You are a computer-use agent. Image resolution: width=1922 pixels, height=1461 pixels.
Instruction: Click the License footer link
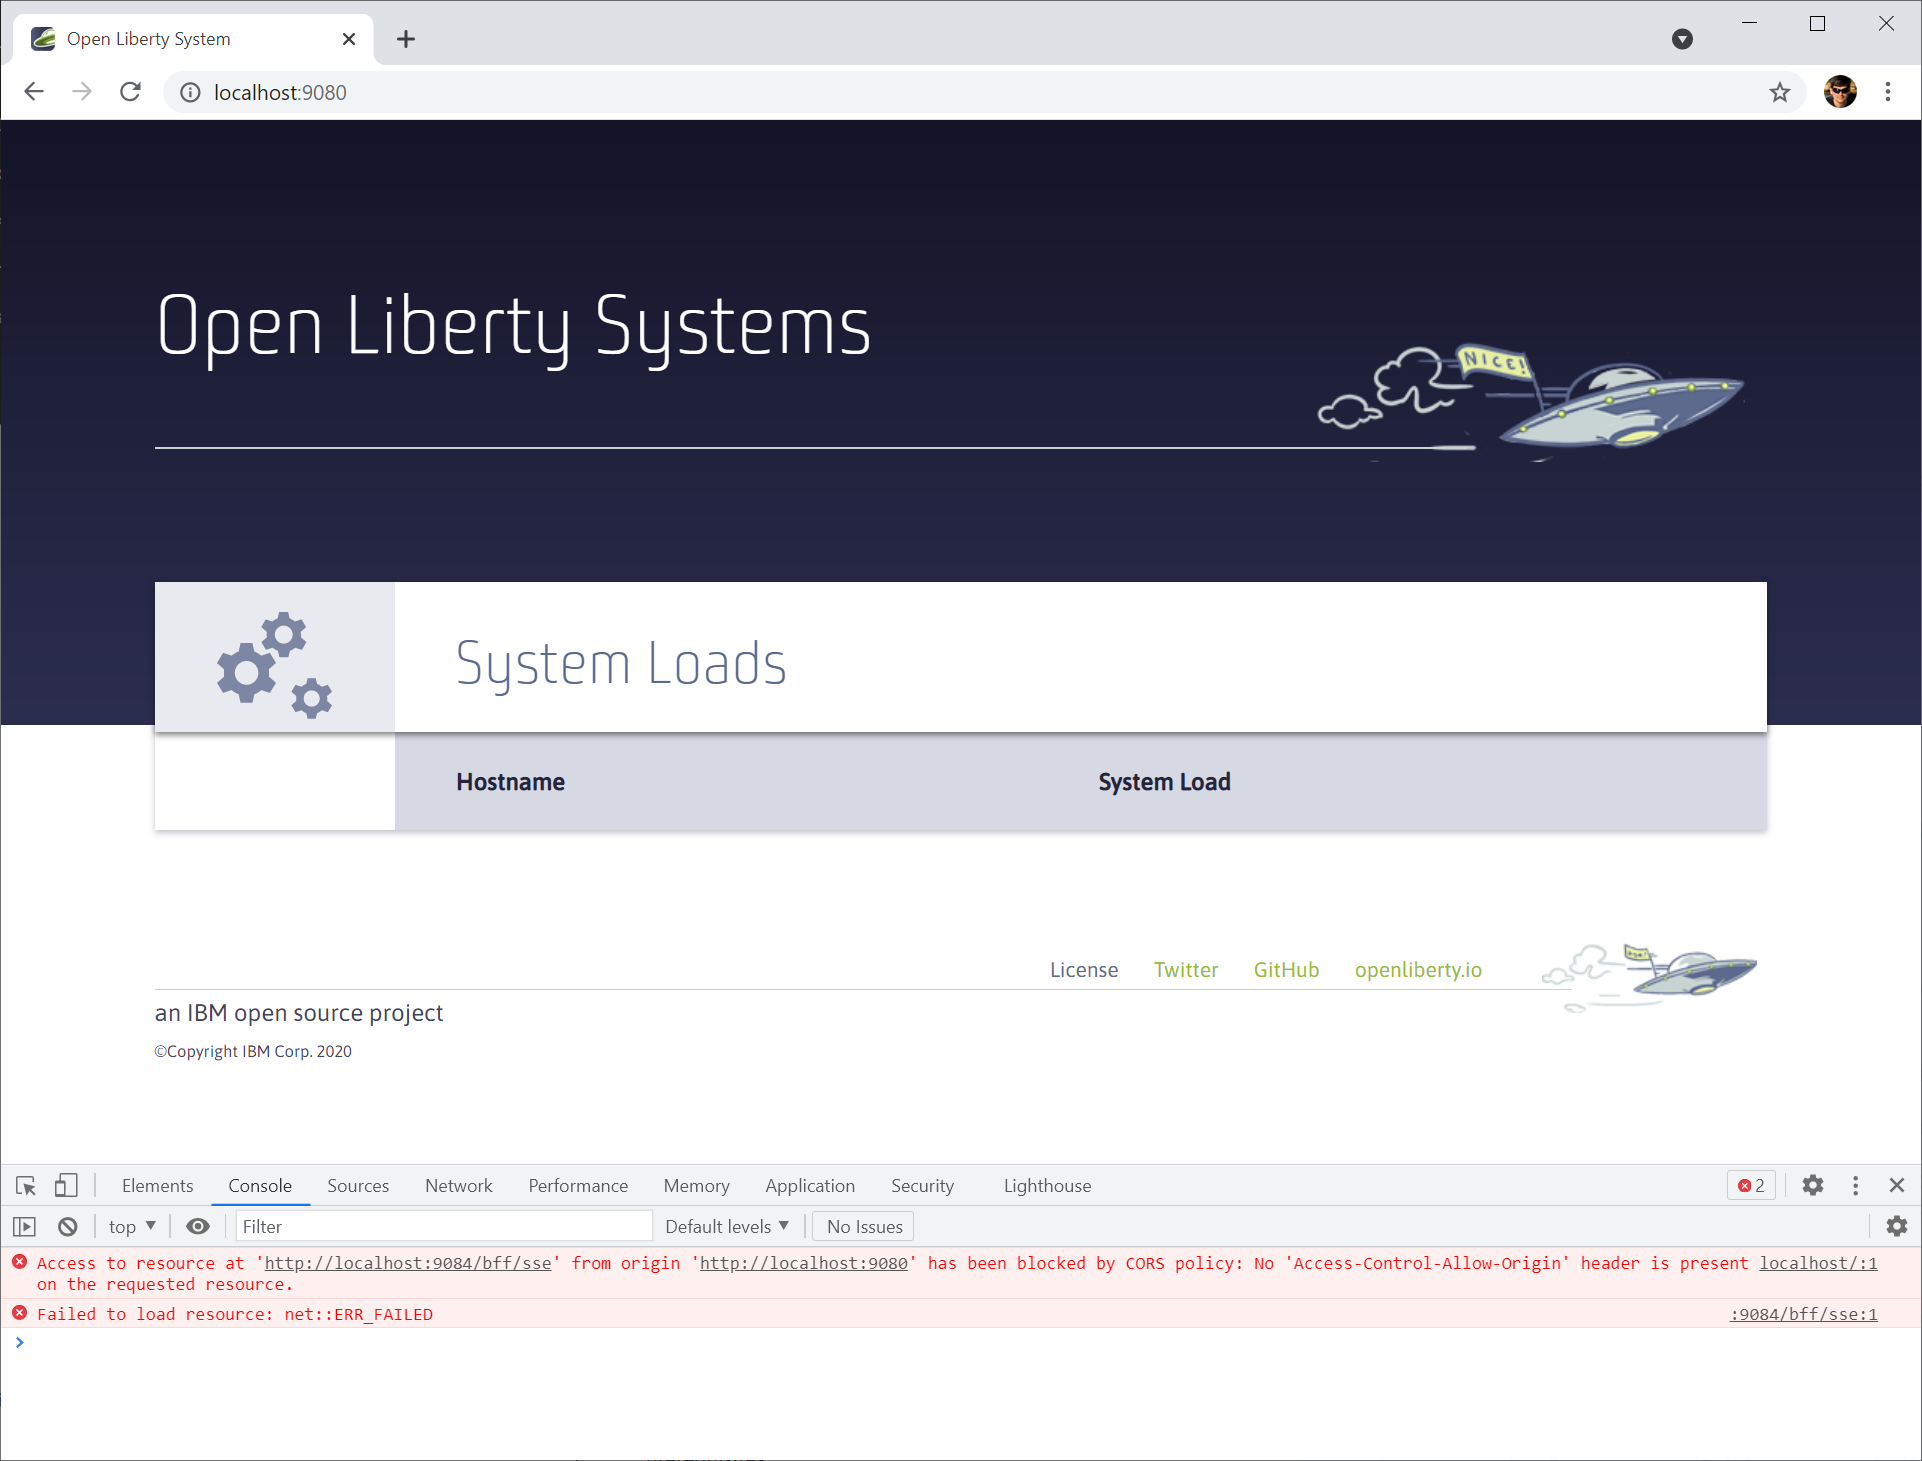pos(1084,970)
